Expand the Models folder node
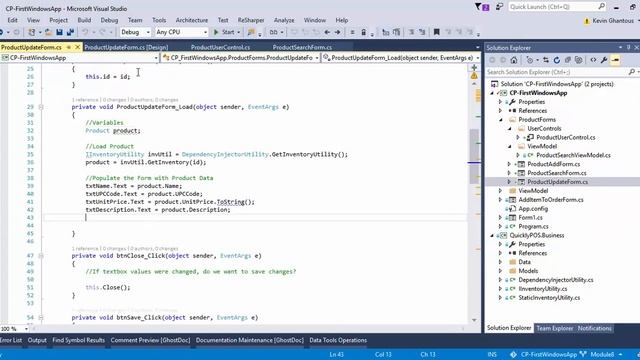Viewport: 640px width, 360px height. (500, 271)
